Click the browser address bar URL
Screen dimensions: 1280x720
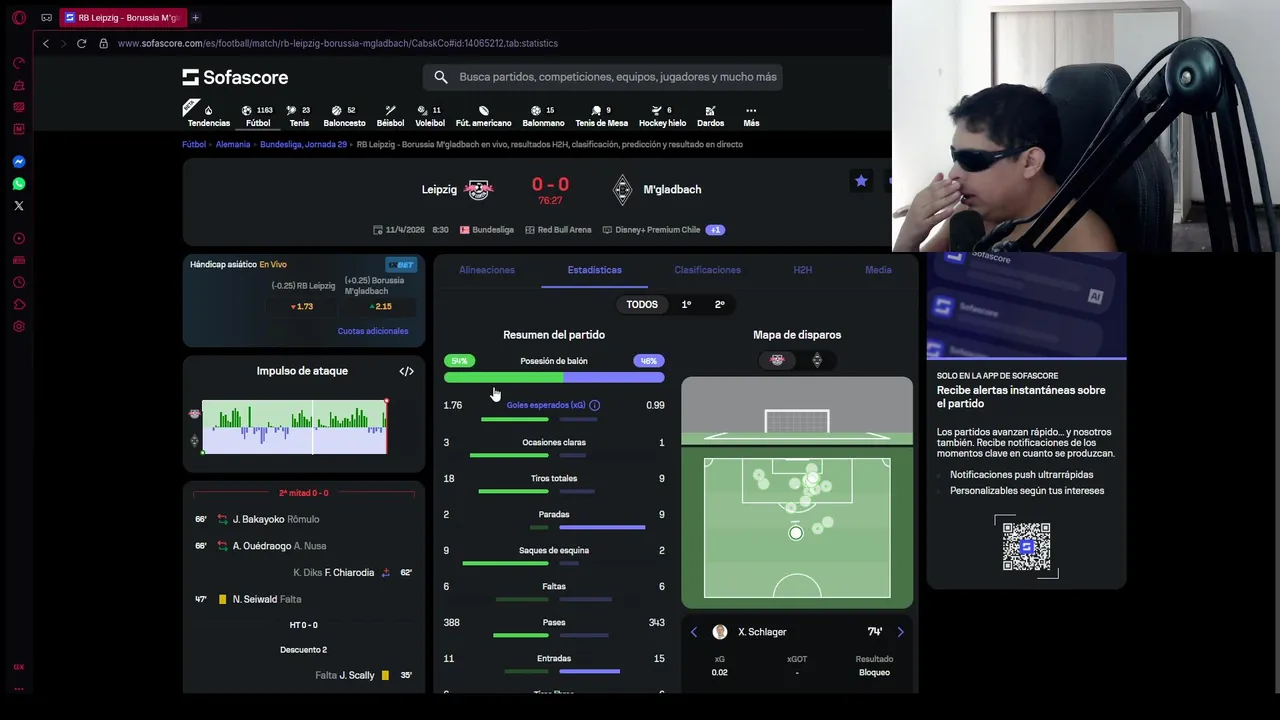337,43
